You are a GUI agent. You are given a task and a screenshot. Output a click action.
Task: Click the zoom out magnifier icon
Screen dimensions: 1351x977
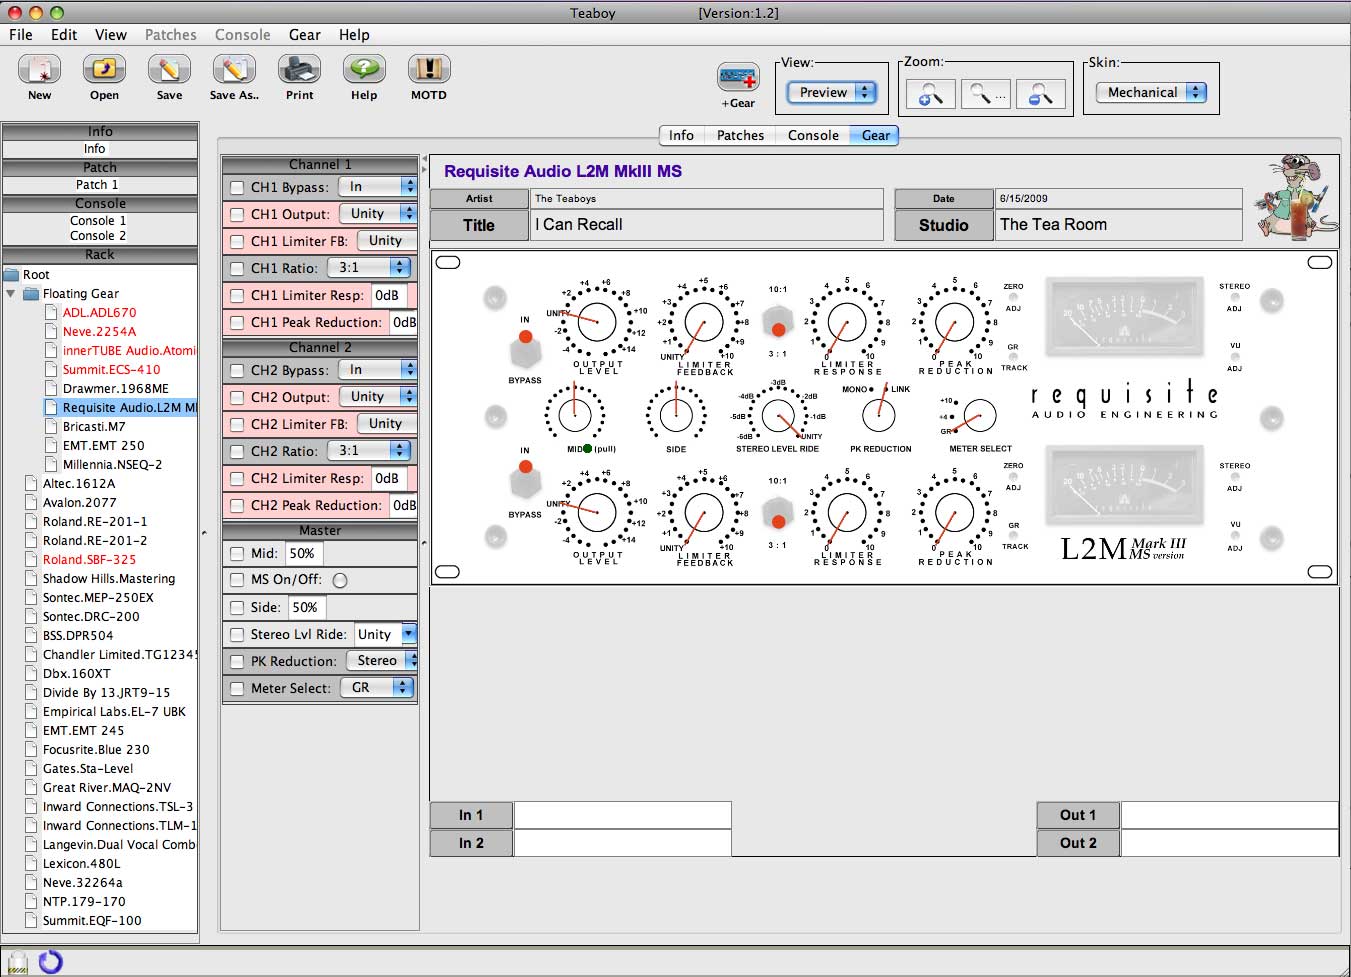coord(1041,94)
